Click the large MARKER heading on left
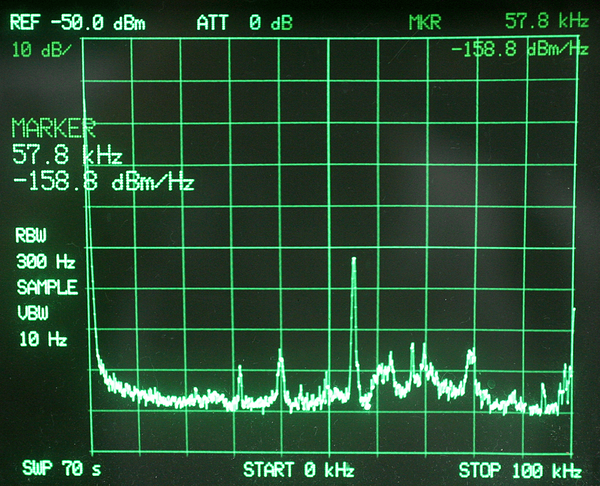Viewport: 600px width, 486px height. click(54, 128)
